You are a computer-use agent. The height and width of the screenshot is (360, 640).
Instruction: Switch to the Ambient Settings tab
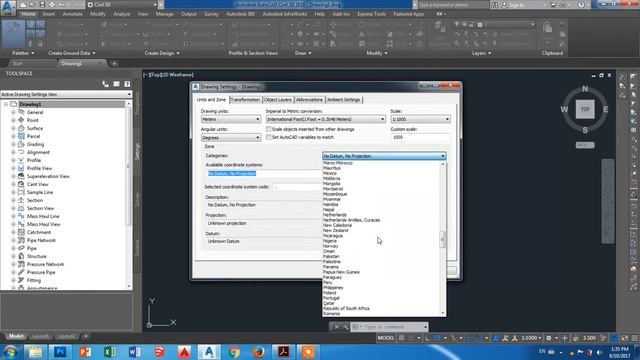click(343, 100)
